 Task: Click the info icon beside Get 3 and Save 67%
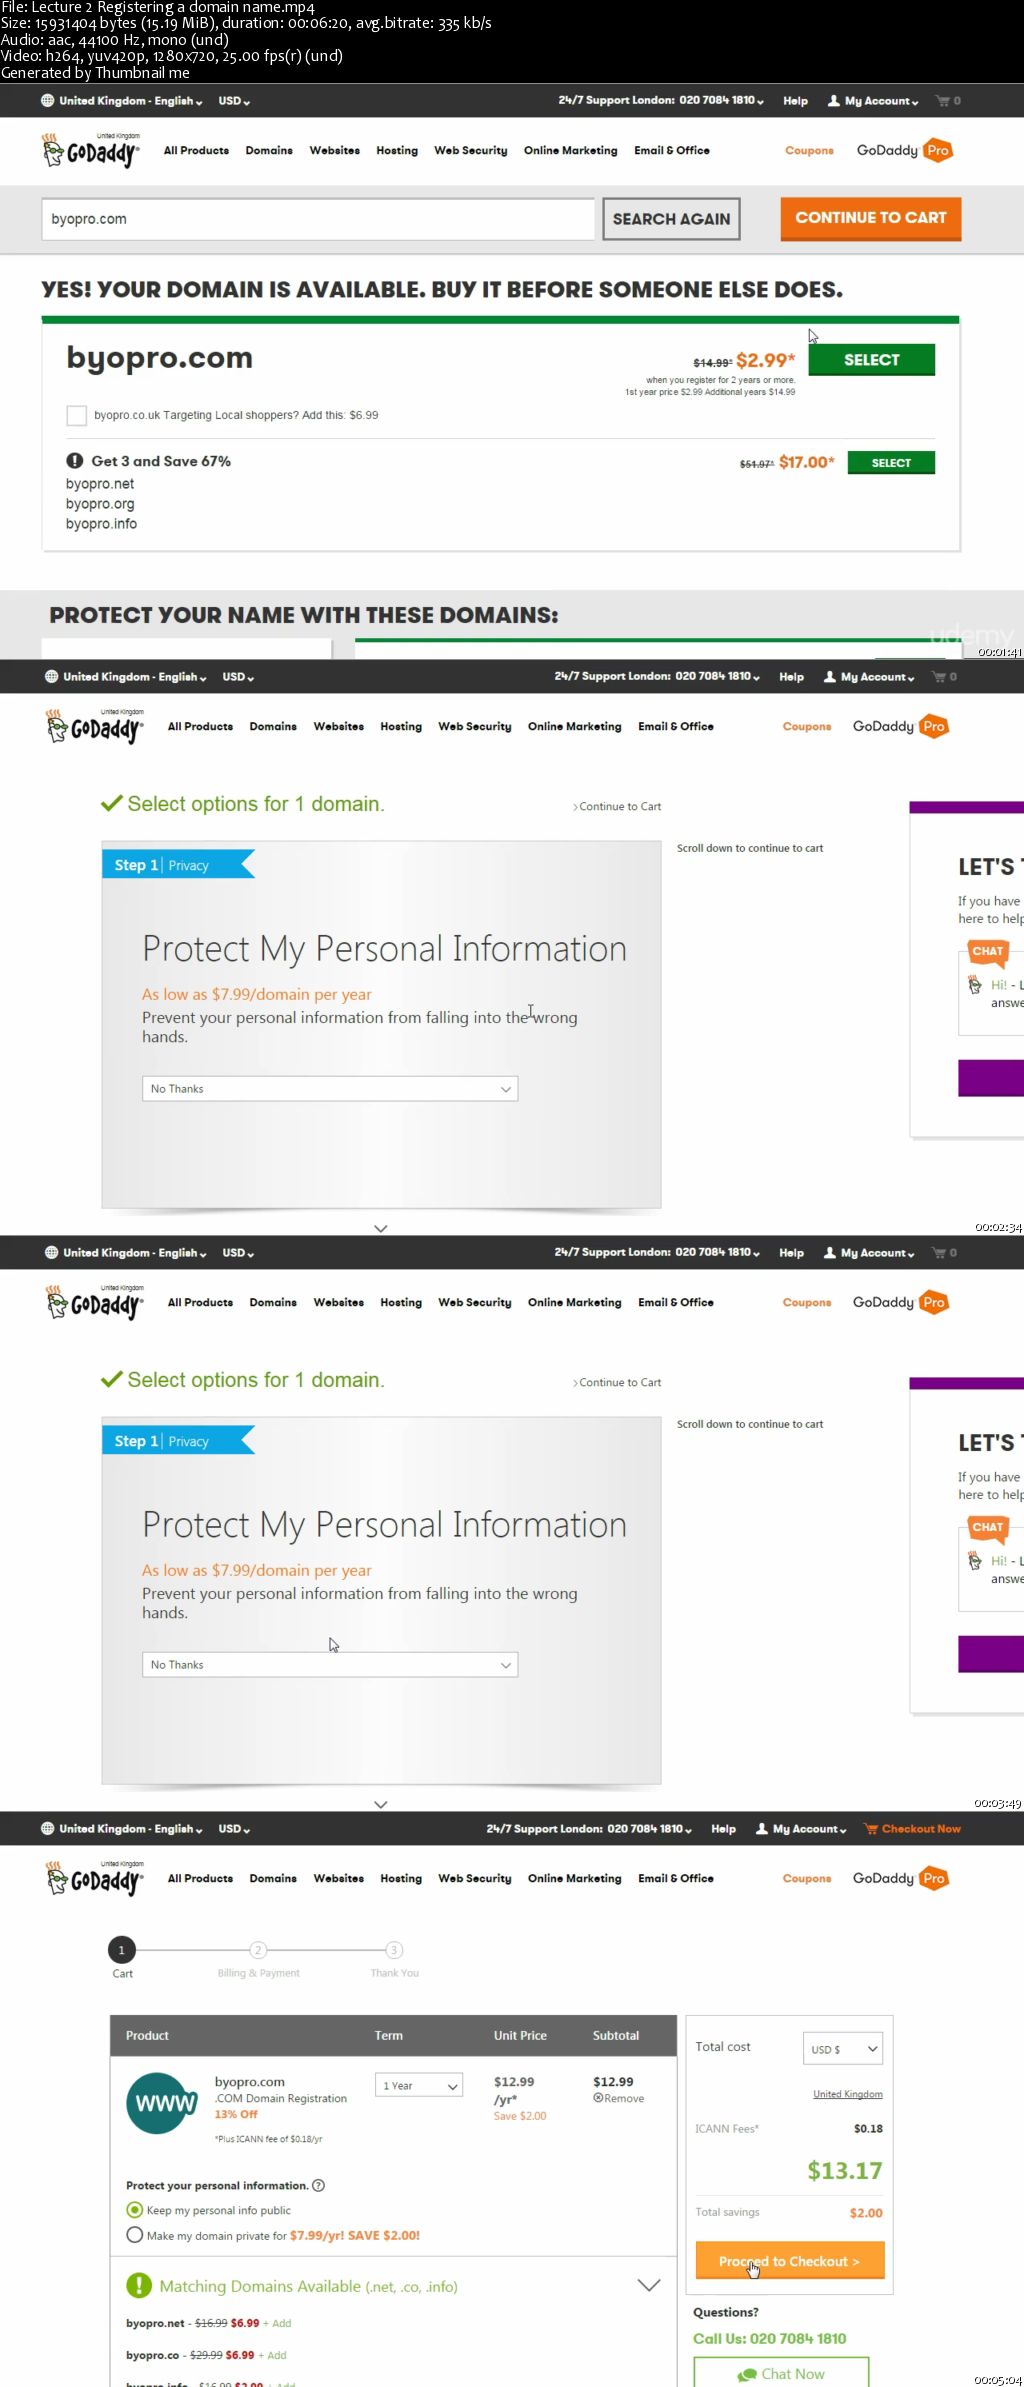click(x=75, y=461)
